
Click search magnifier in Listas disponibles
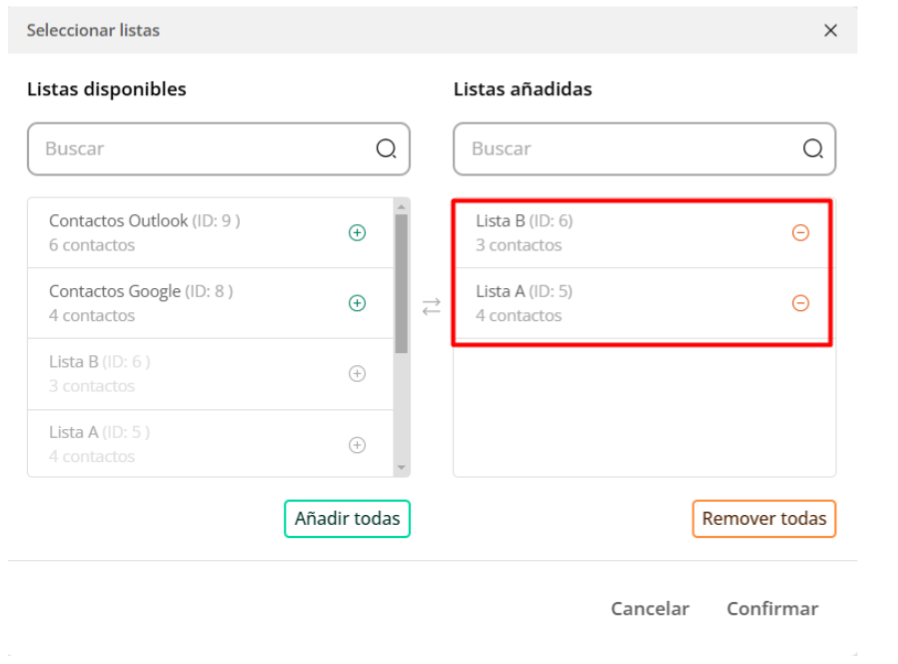coord(386,149)
